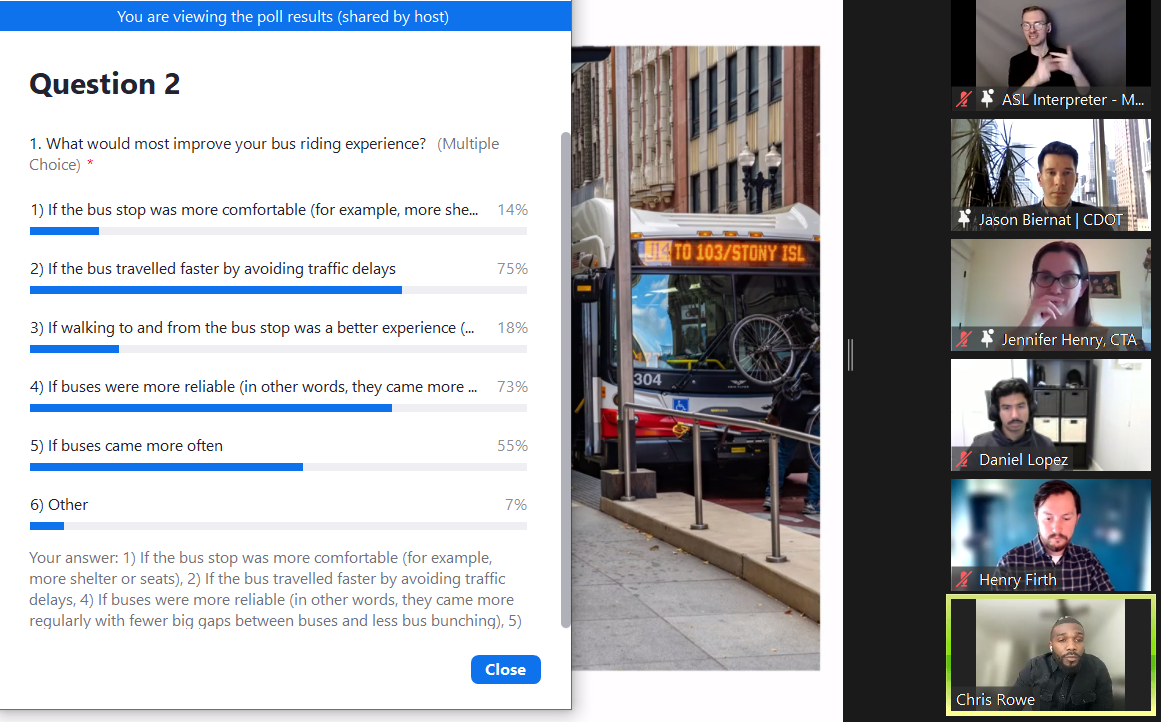
Task: Select Daniel Lopez's video thumbnail
Action: click(1051, 415)
